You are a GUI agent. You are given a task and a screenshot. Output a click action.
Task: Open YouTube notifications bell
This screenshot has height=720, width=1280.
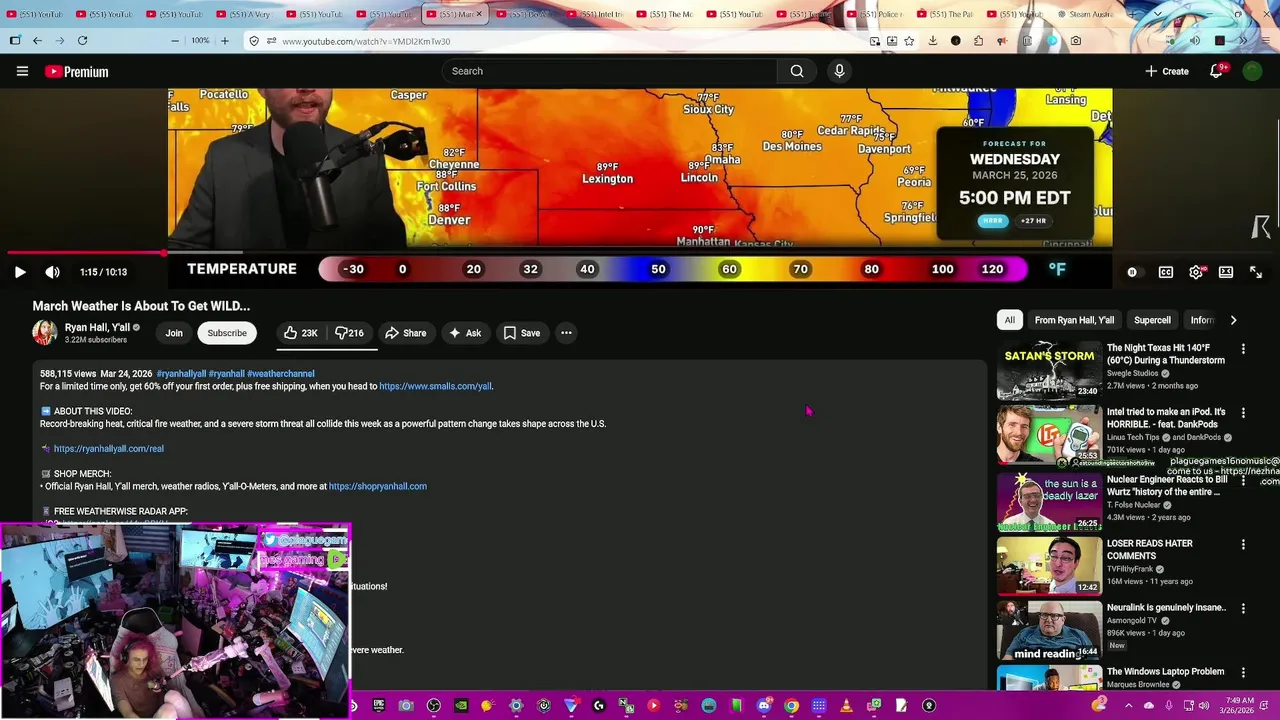(1217, 71)
